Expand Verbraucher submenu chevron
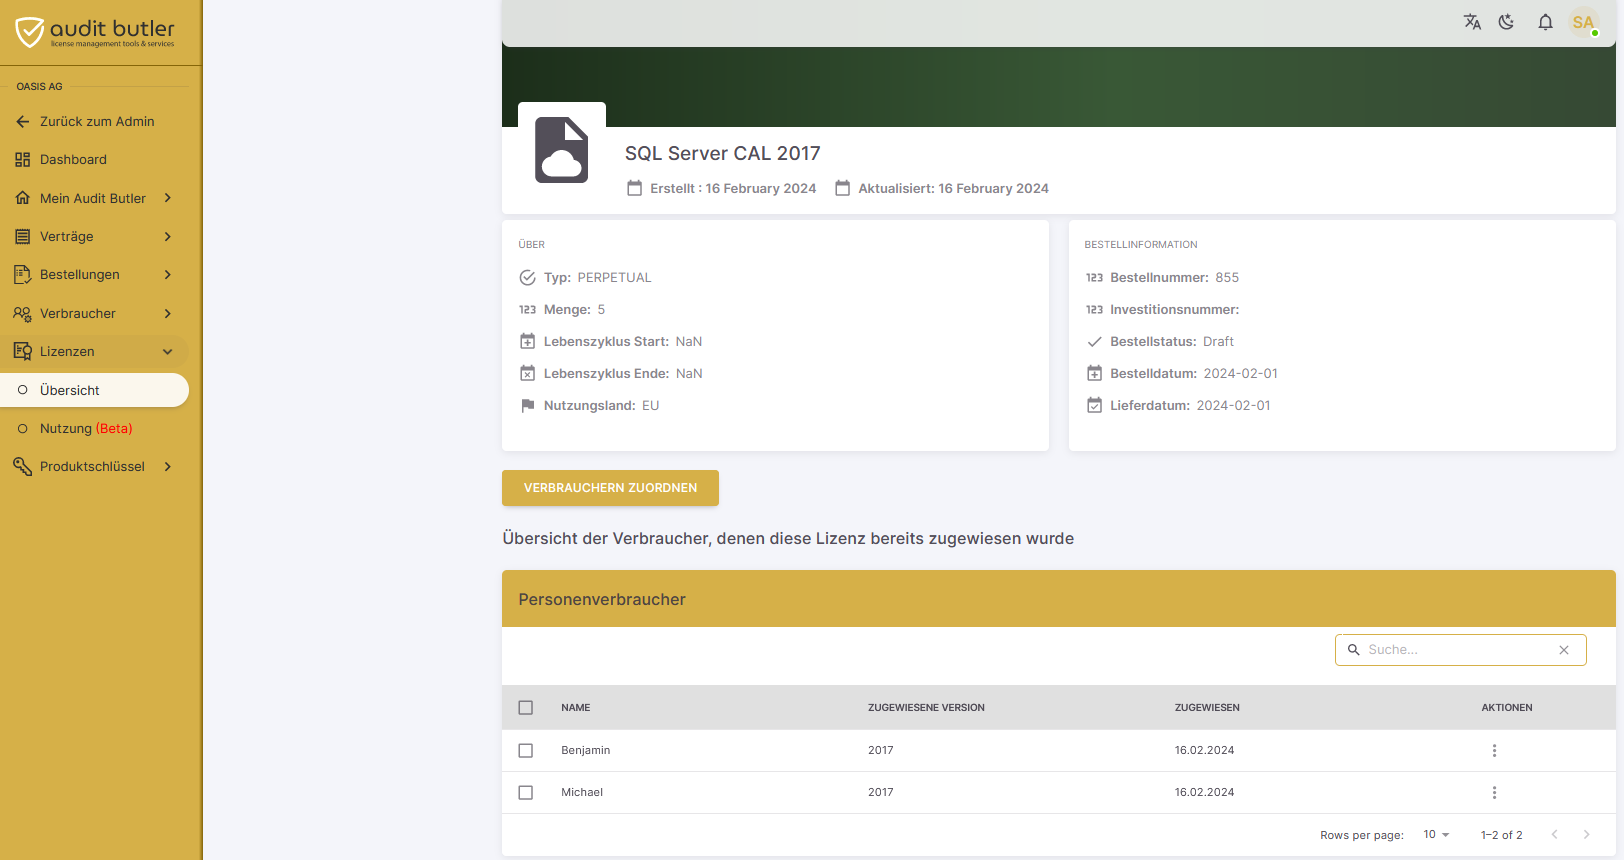Viewport: 1624px width, 860px height. 168,314
